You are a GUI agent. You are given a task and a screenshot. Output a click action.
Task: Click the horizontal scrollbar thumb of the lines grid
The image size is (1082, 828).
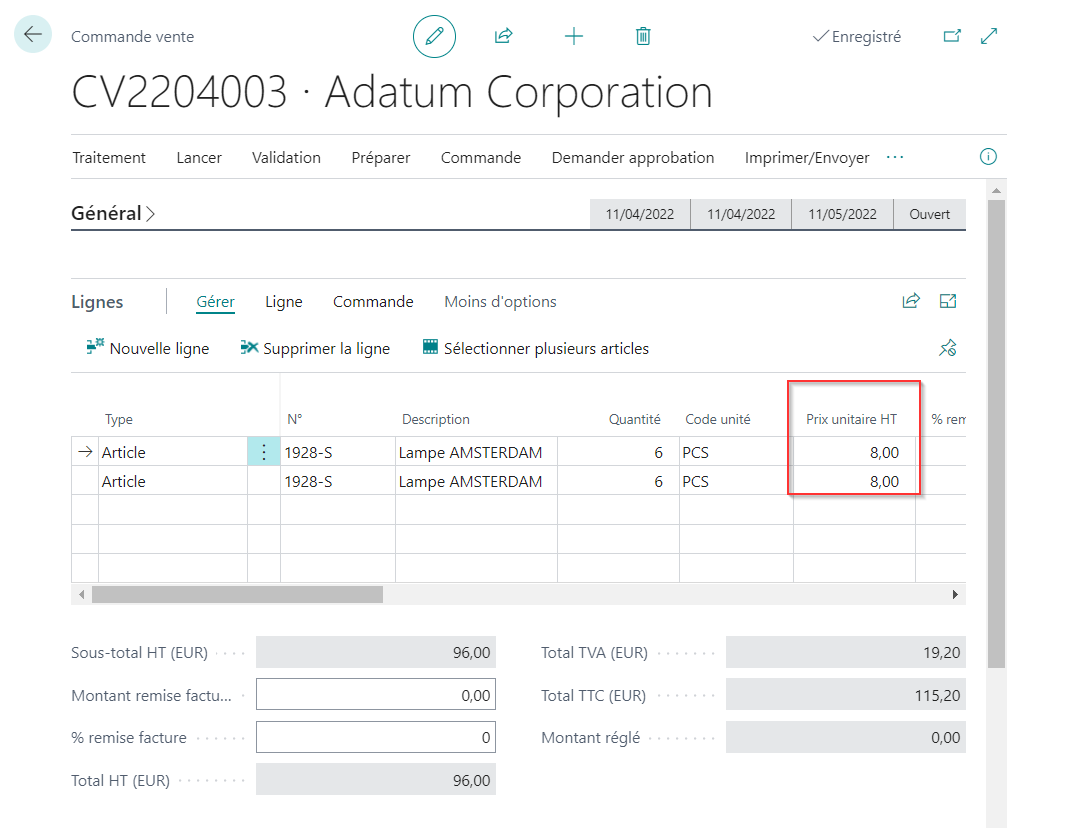coord(237,594)
